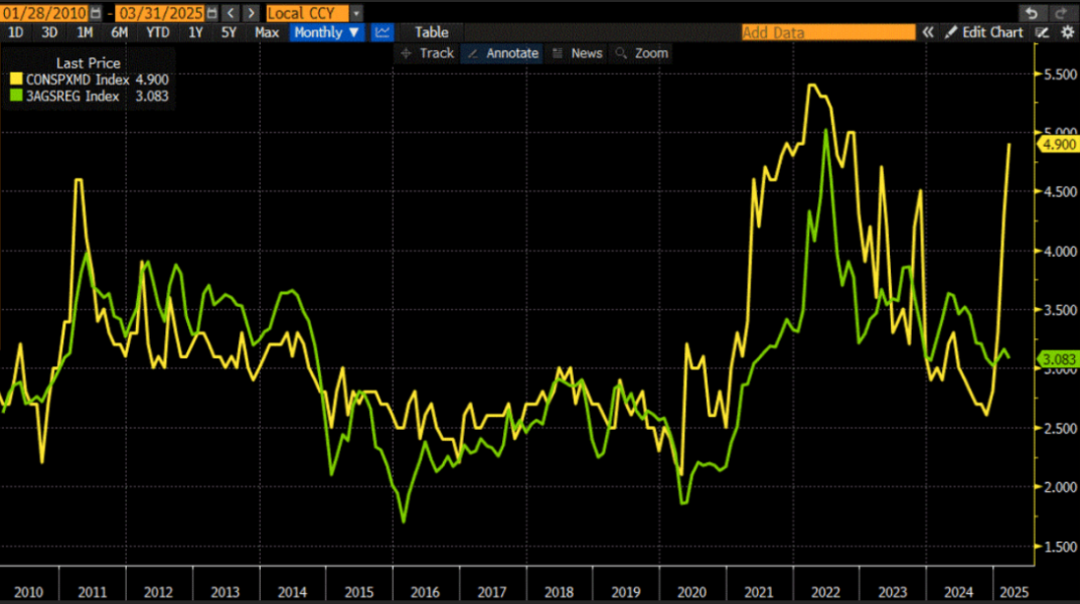Open chart settings gear icon

pos(1067,32)
